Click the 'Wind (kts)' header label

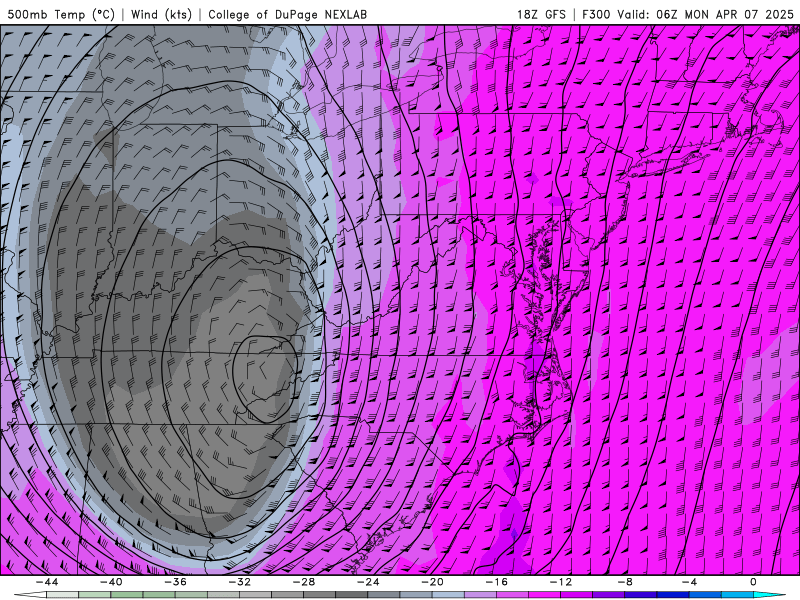tap(161, 14)
